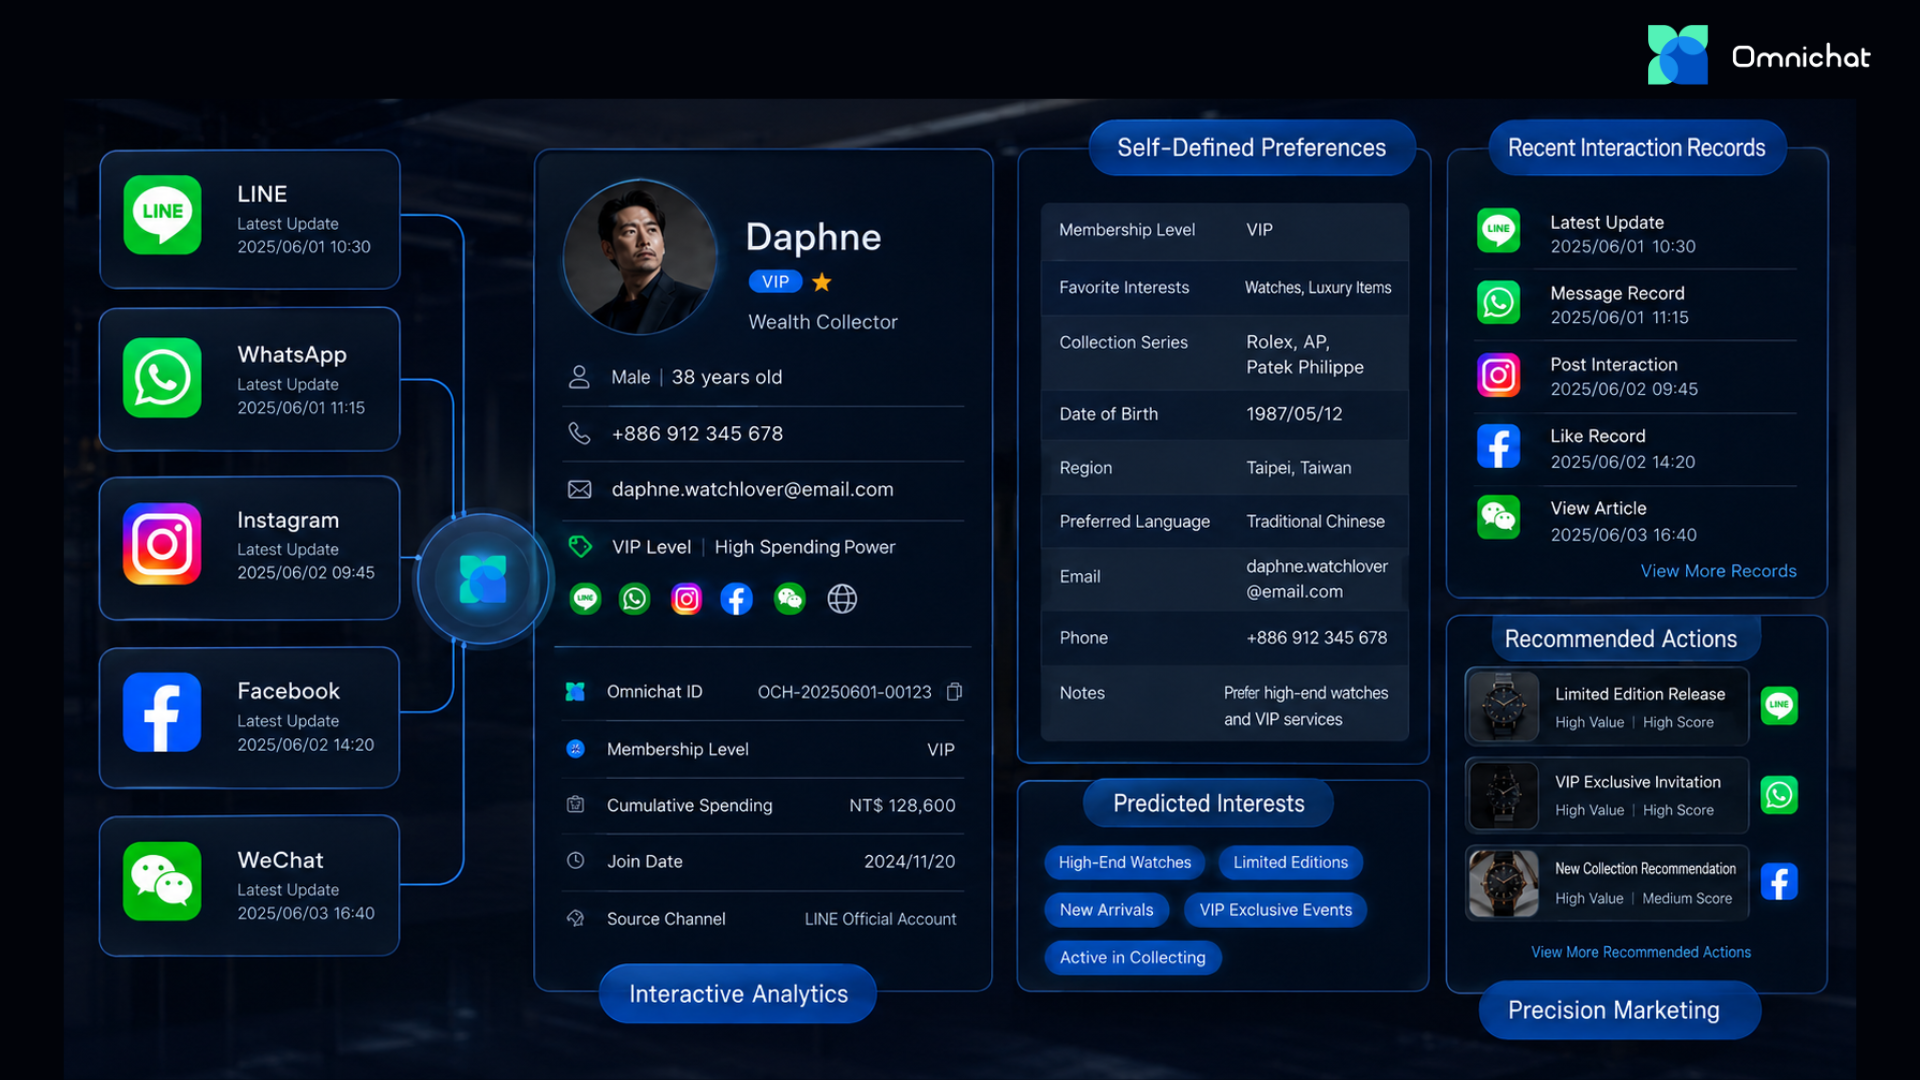Click the gold star beside the VIP badge
Image resolution: width=1920 pixels, height=1080 pixels.
point(822,282)
